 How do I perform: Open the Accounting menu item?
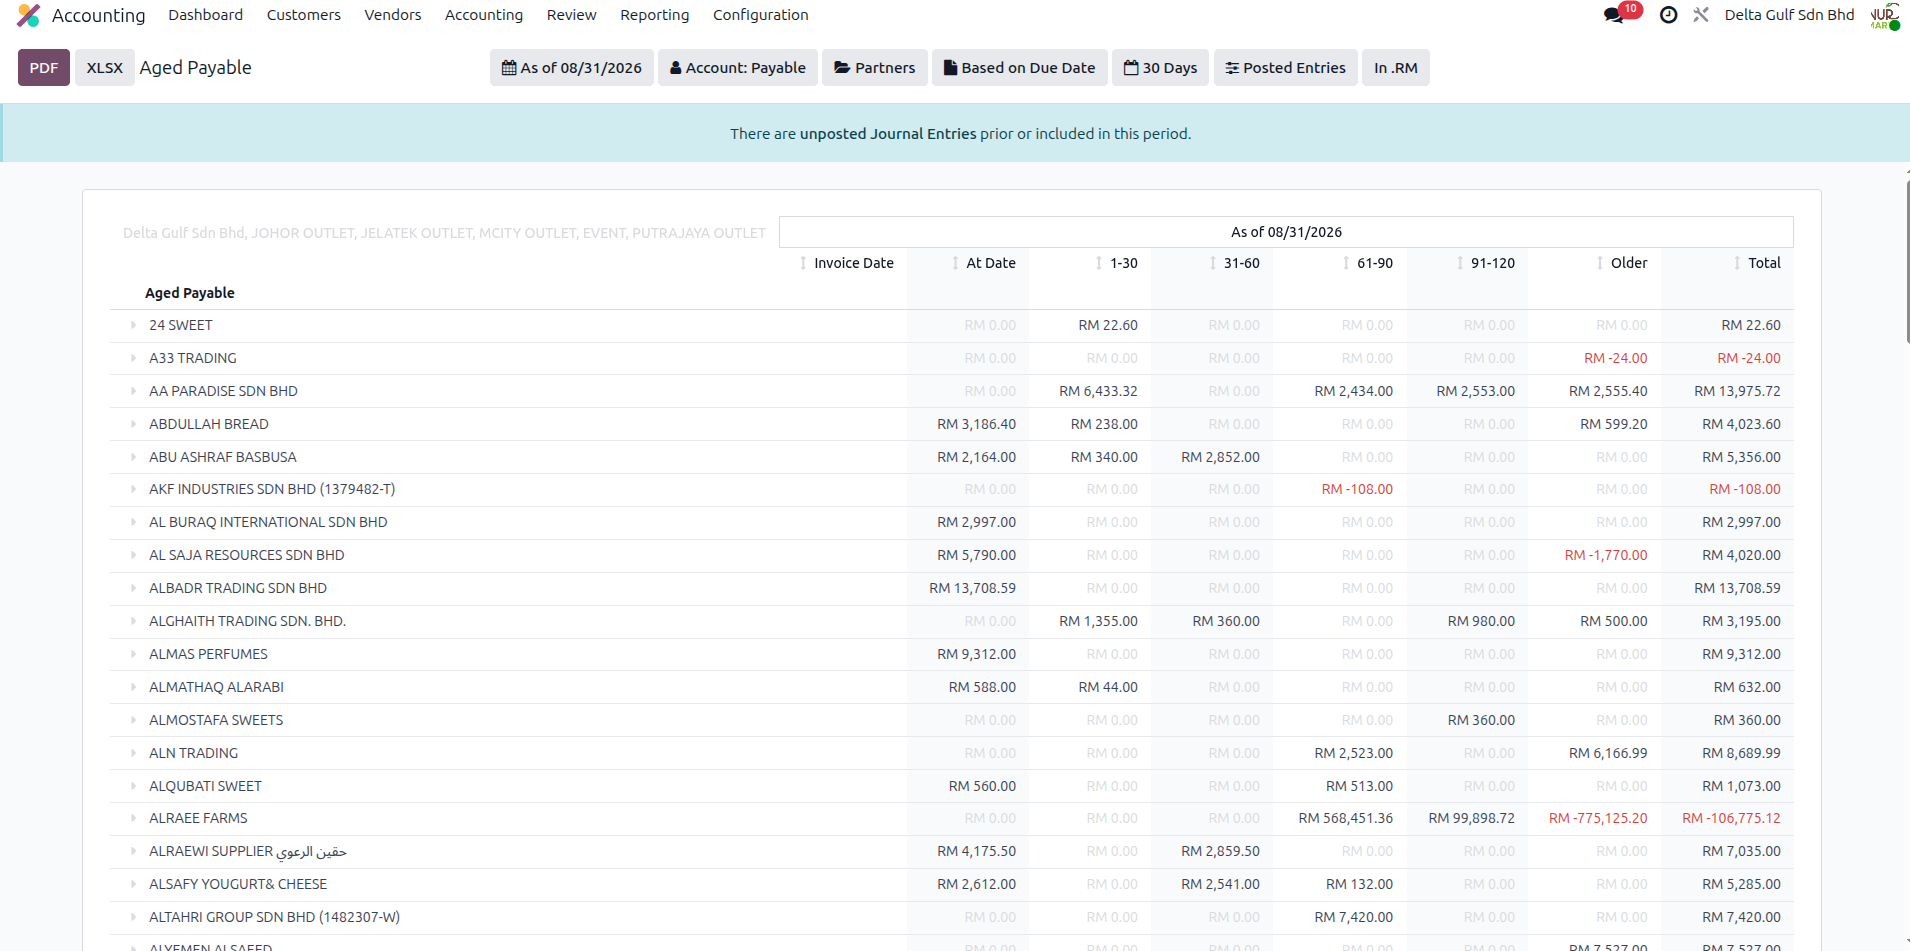484,15
